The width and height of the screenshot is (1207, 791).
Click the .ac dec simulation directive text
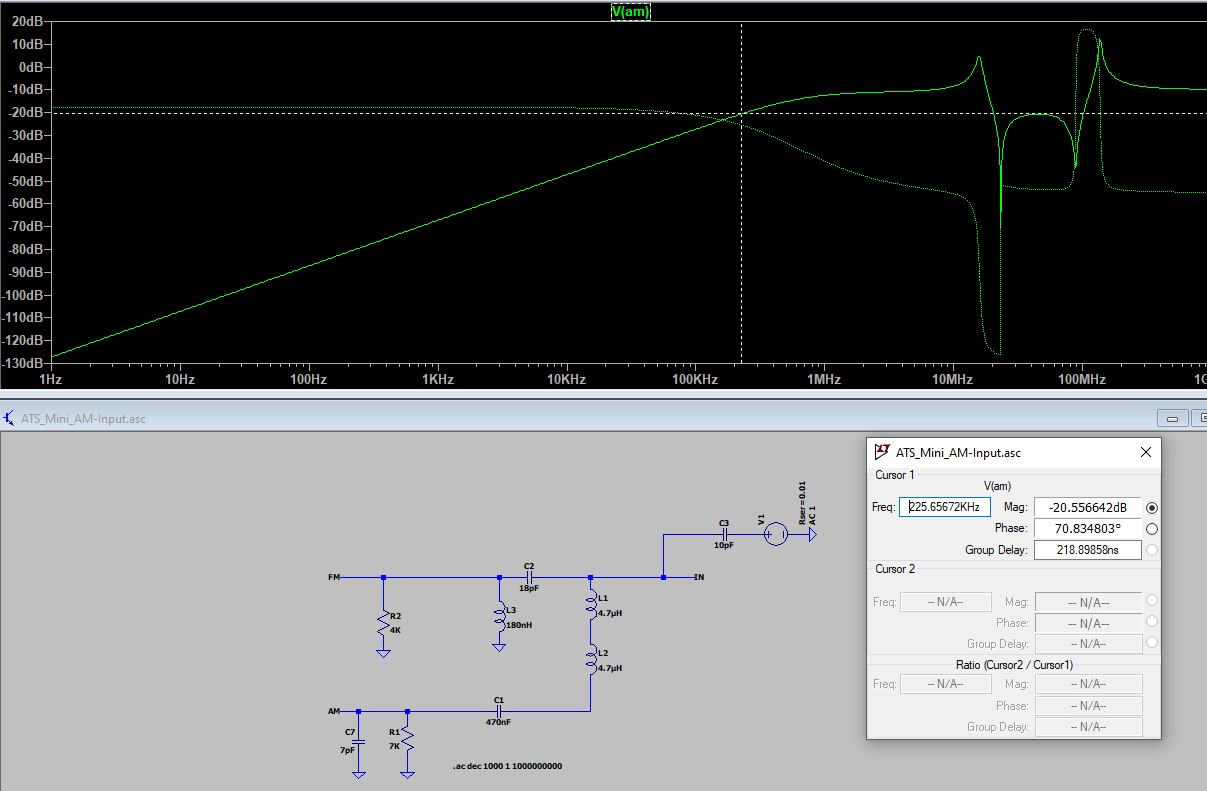coord(508,766)
